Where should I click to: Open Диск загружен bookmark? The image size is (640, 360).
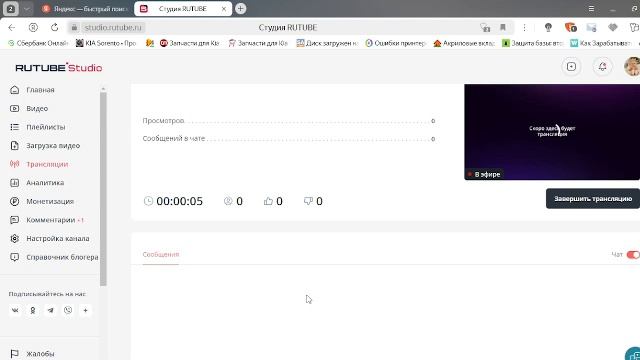pos(327,43)
